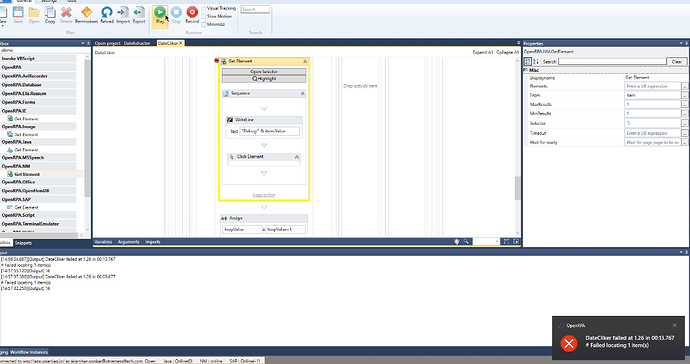This screenshot has height=364, width=690.
Task: Click the Export icon
Action: click(x=139, y=13)
